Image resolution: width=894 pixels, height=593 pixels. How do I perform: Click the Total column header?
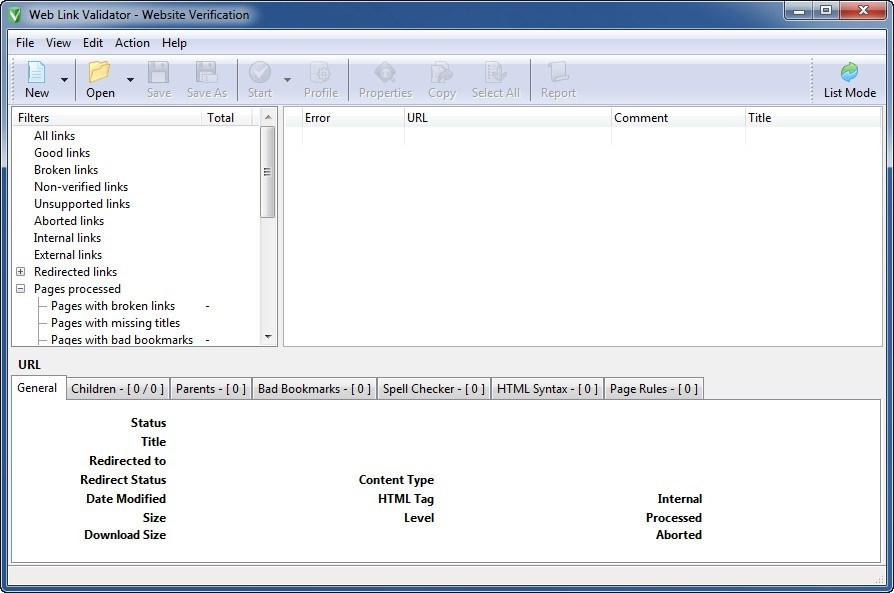226,117
